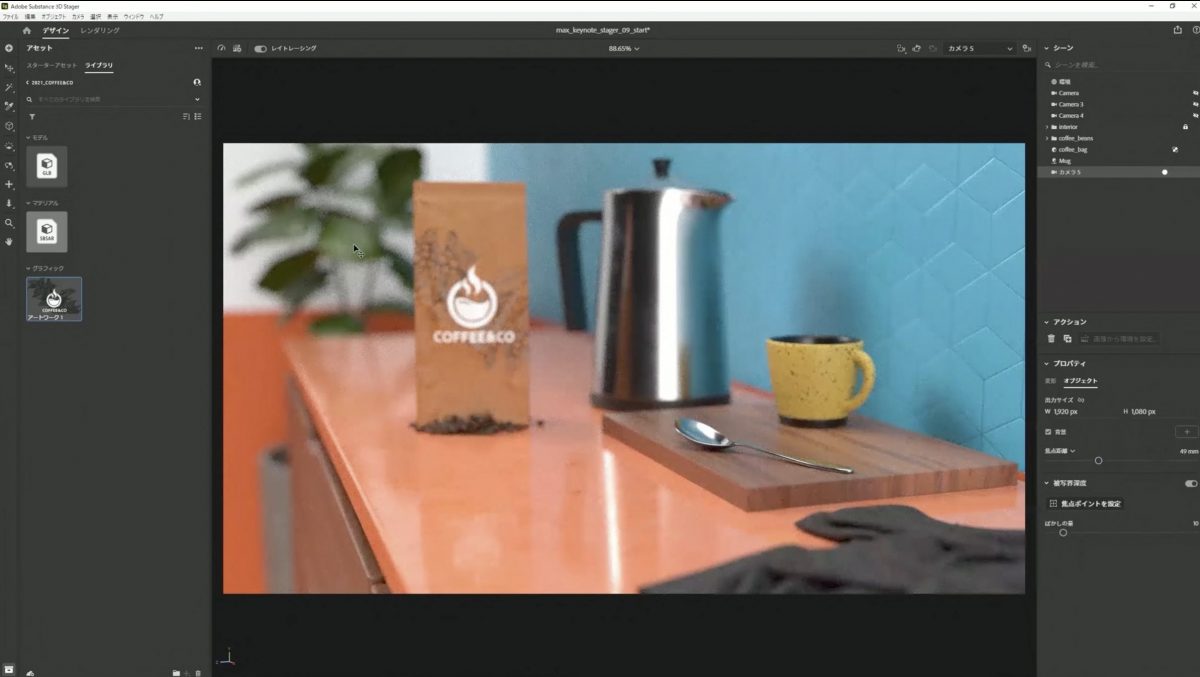This screenshot has width=1200, height=677.
Task: Select the アートワーク 1 graphic thumbnail
Action: (x=54, y=299)
